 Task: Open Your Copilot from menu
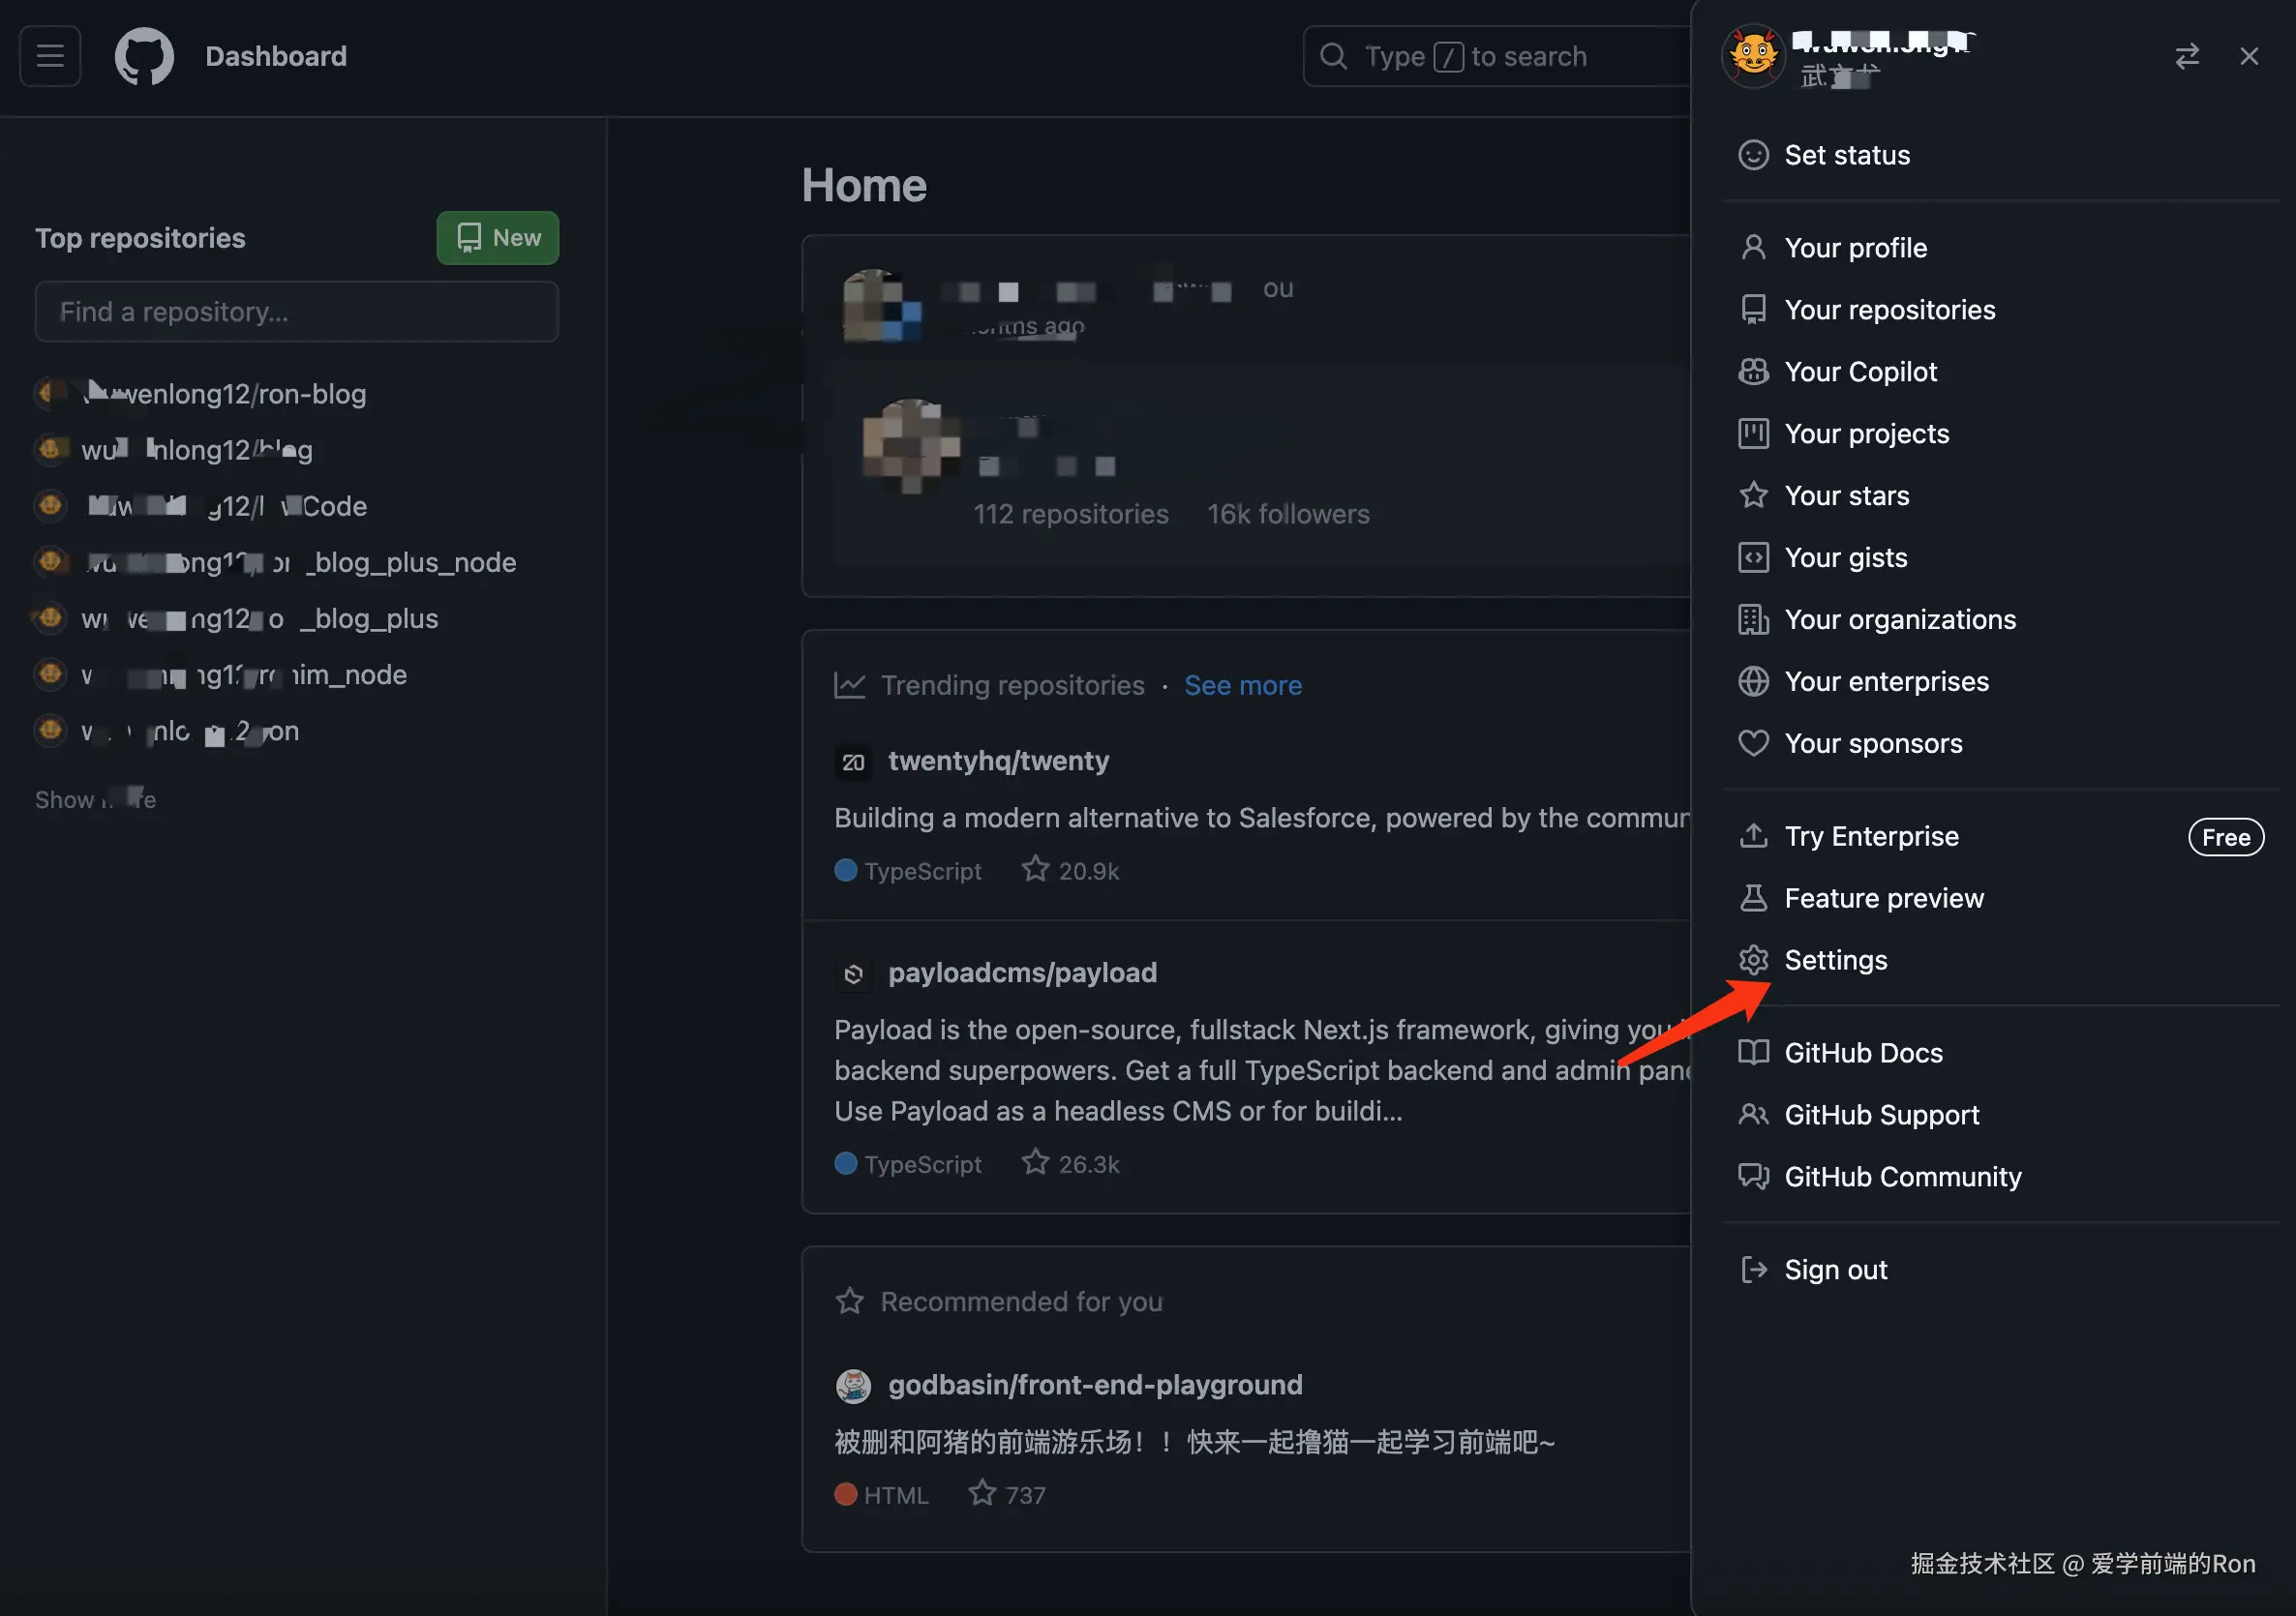click(1860, 372)
